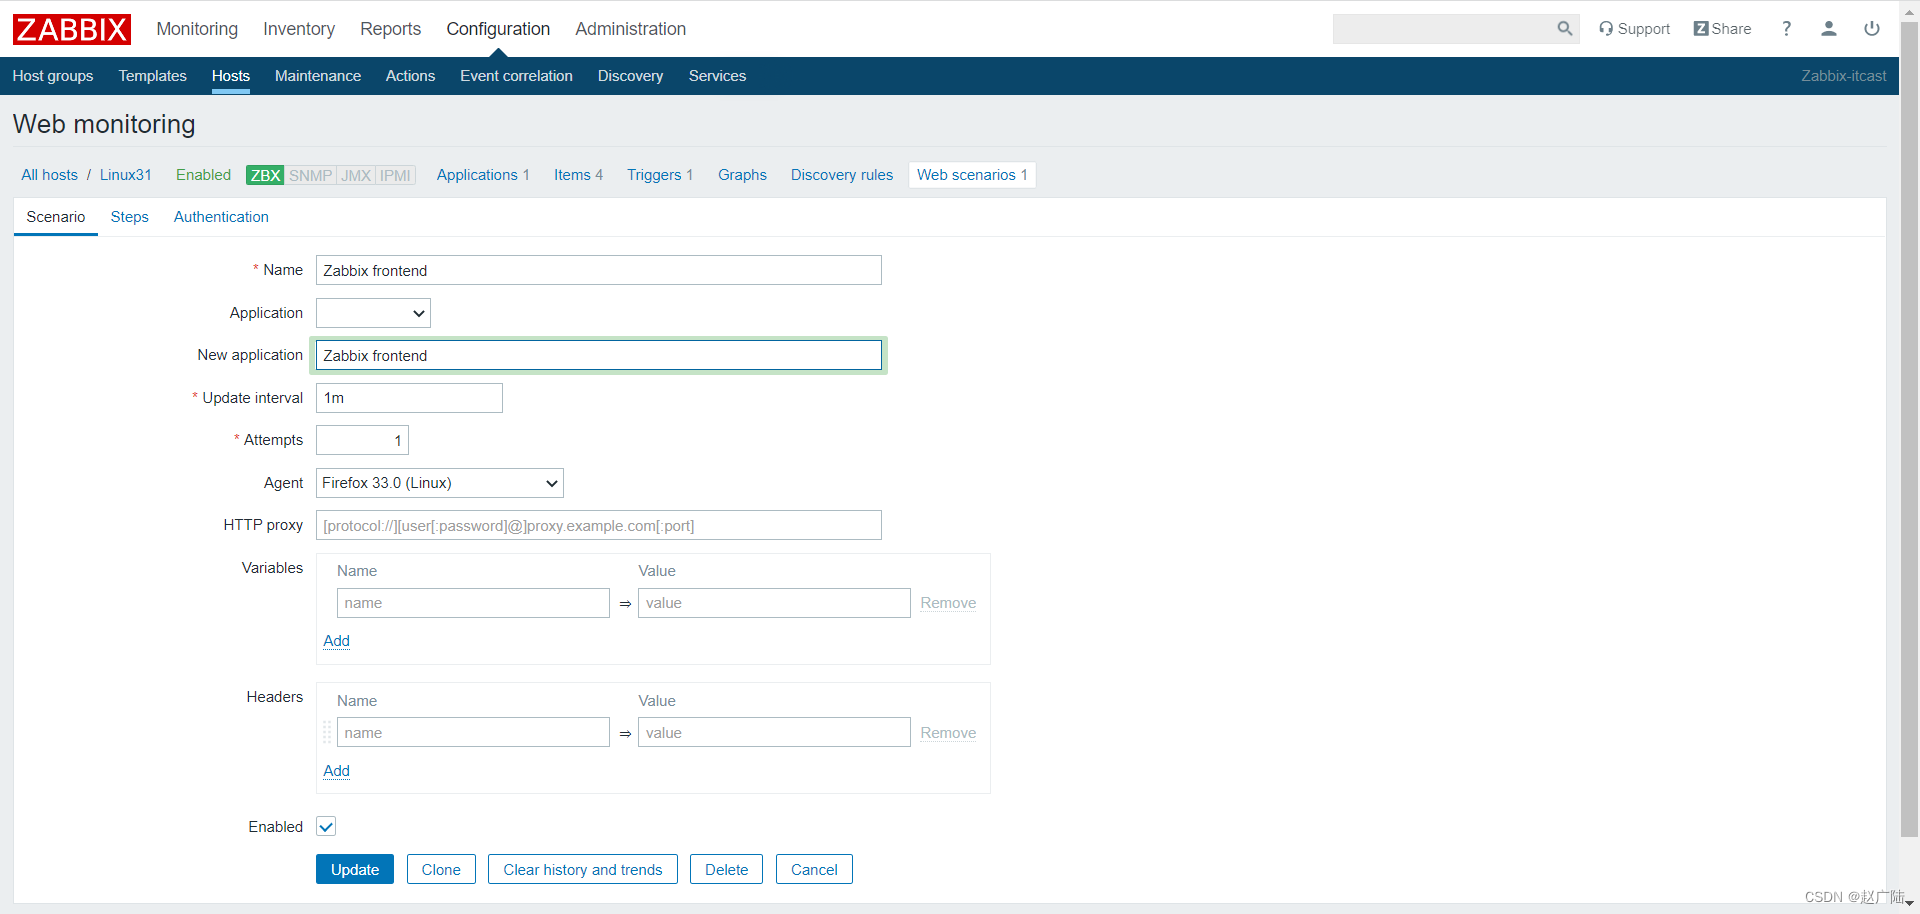
Task: Click the vertical page scrollbar
Action: click(1909, 430)
